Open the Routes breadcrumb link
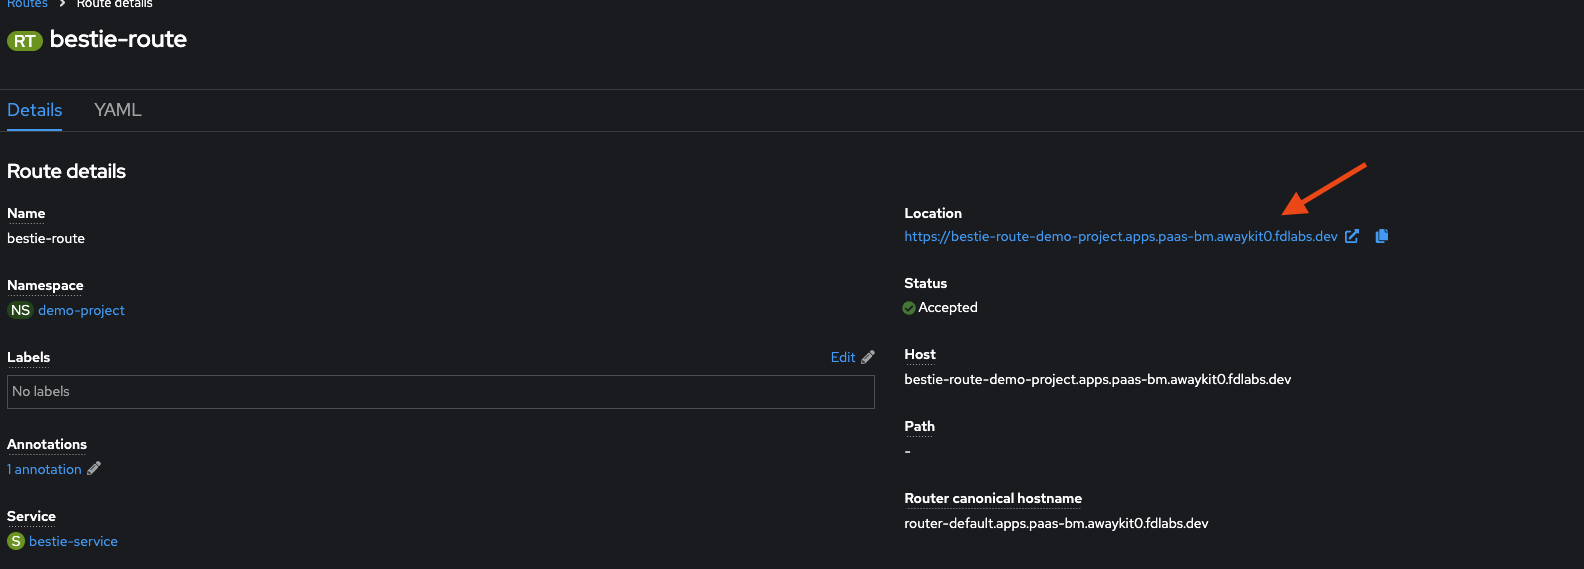Screen dimensions: 1584x569 27,4
